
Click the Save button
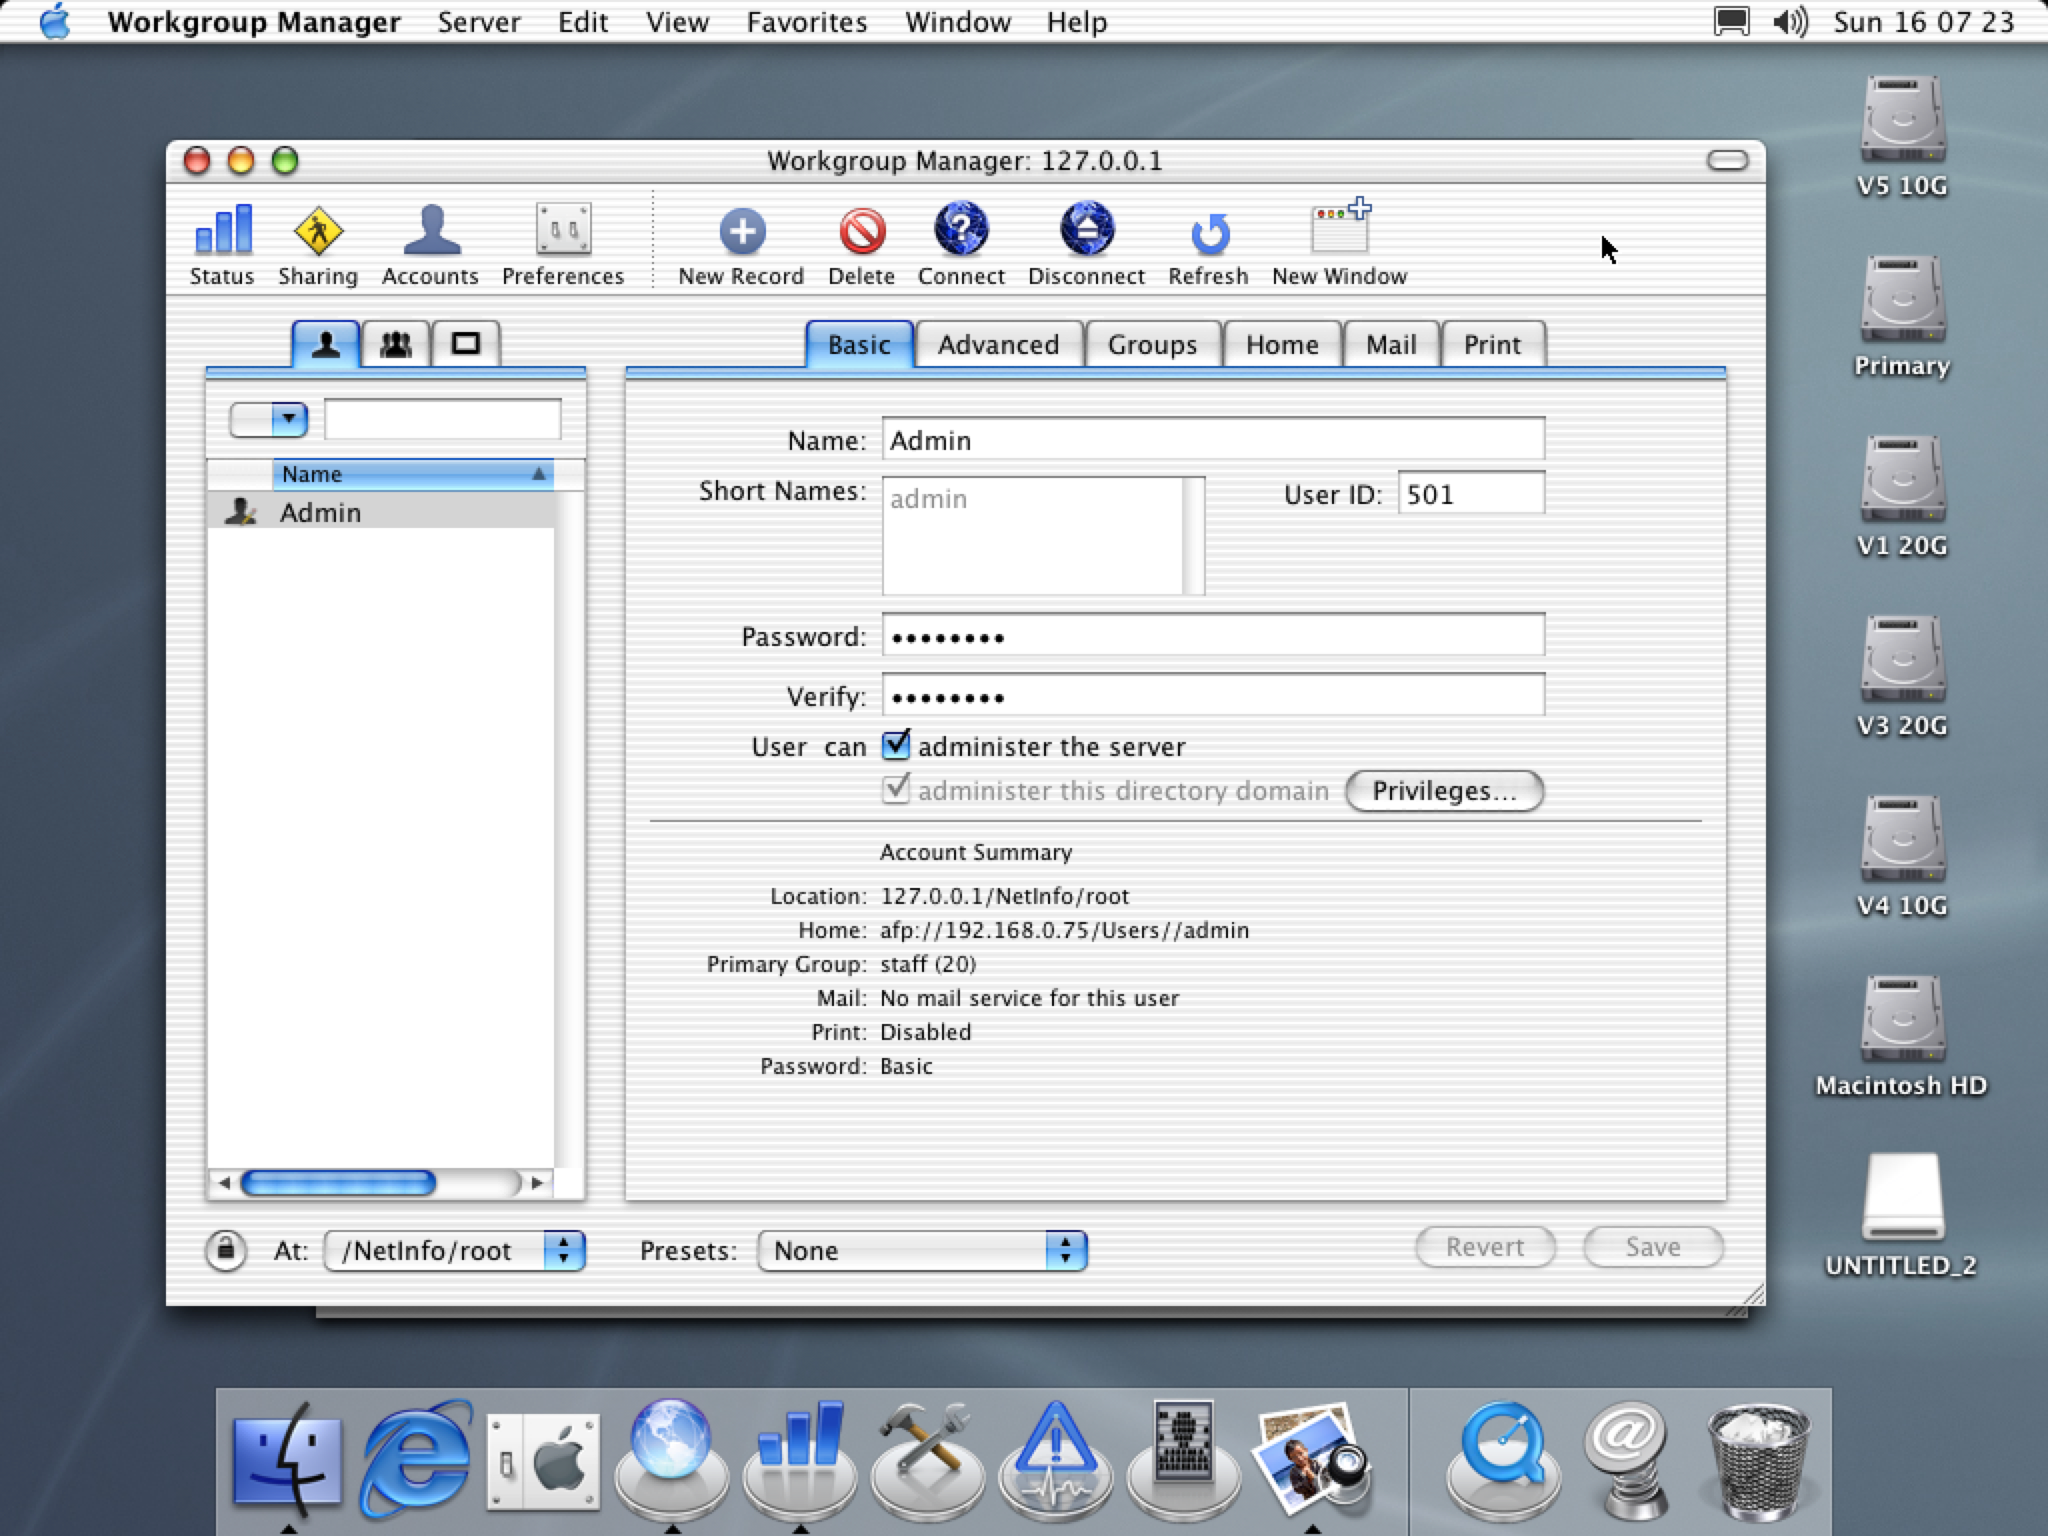pos(1653,1247)
